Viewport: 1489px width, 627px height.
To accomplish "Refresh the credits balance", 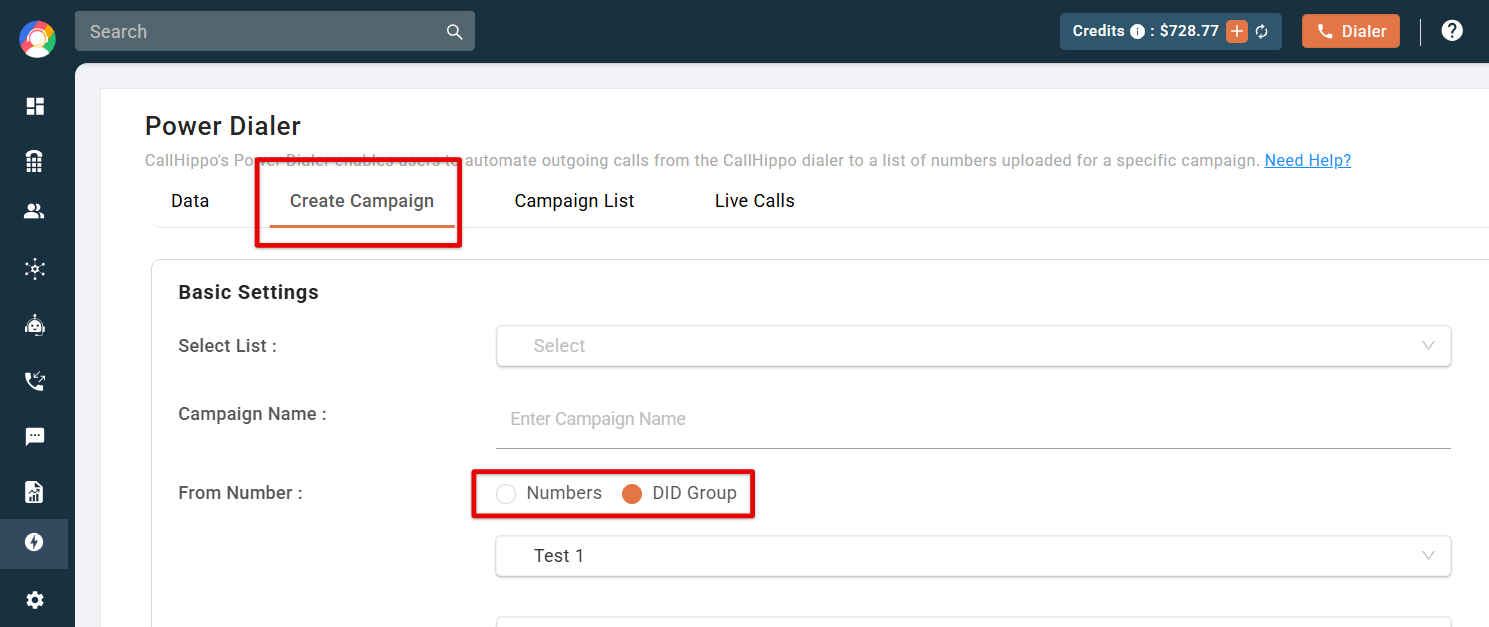I will (1262, 32).
